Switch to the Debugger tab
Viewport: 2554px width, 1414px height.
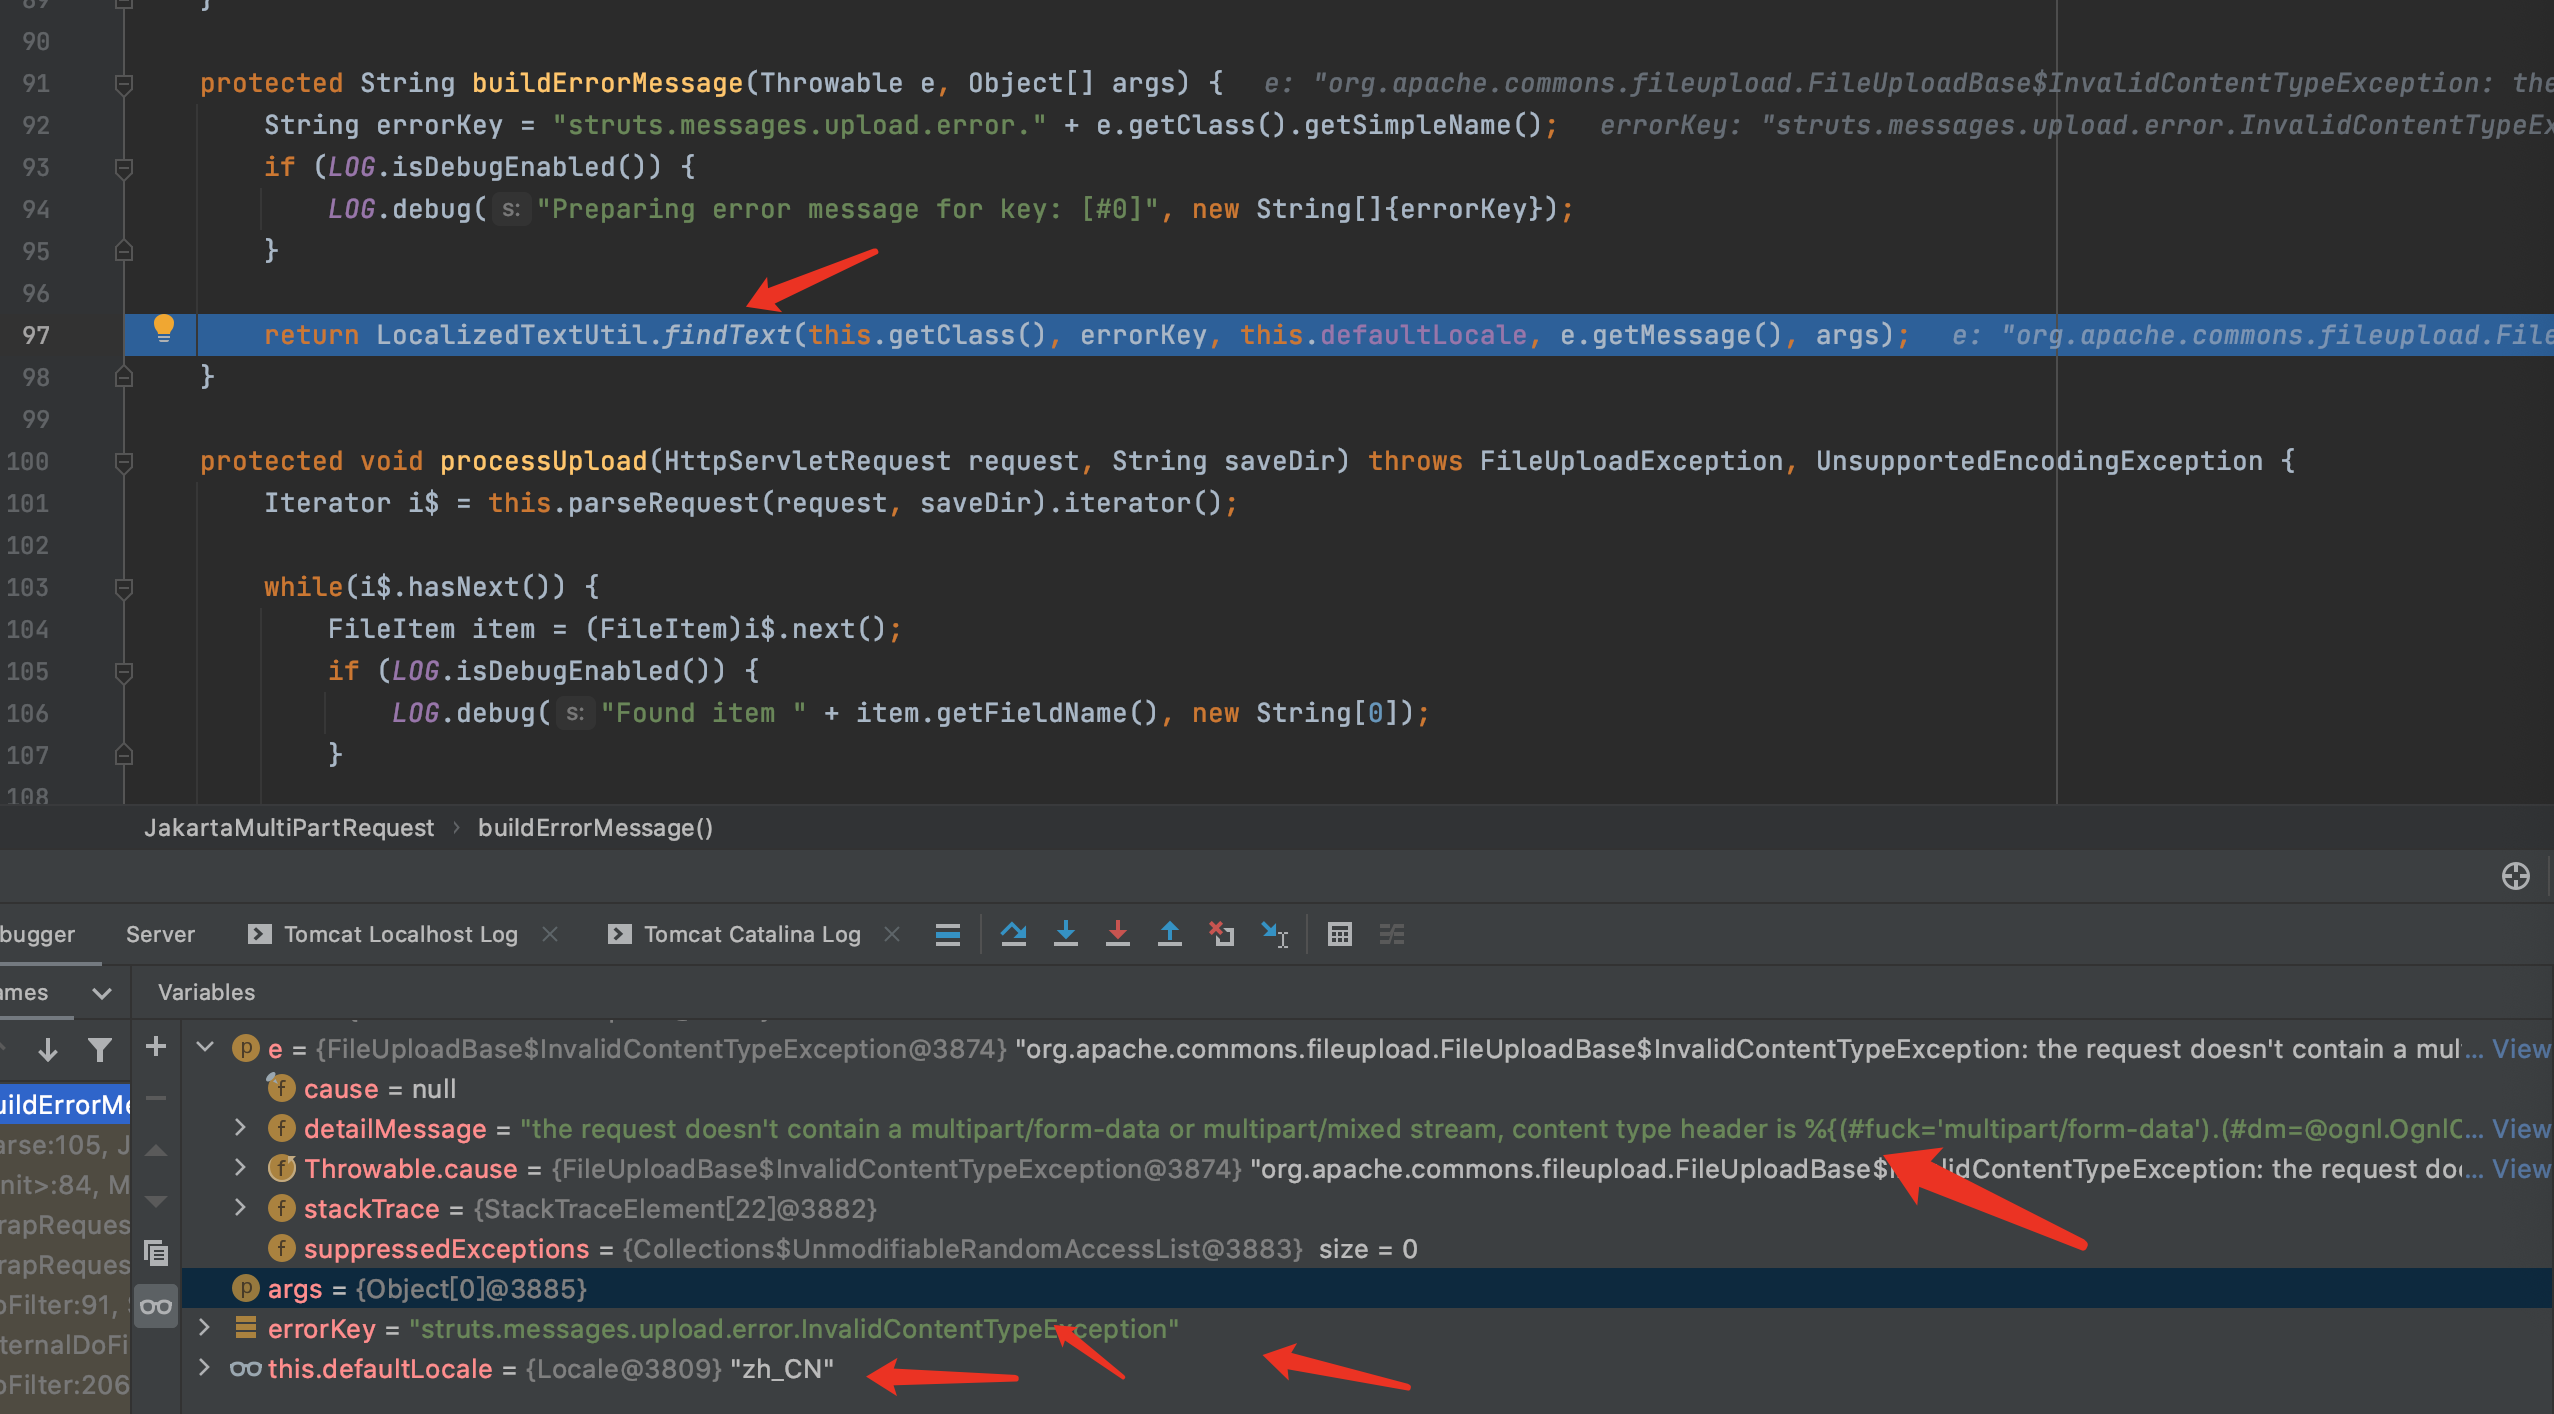coord(37,934)
